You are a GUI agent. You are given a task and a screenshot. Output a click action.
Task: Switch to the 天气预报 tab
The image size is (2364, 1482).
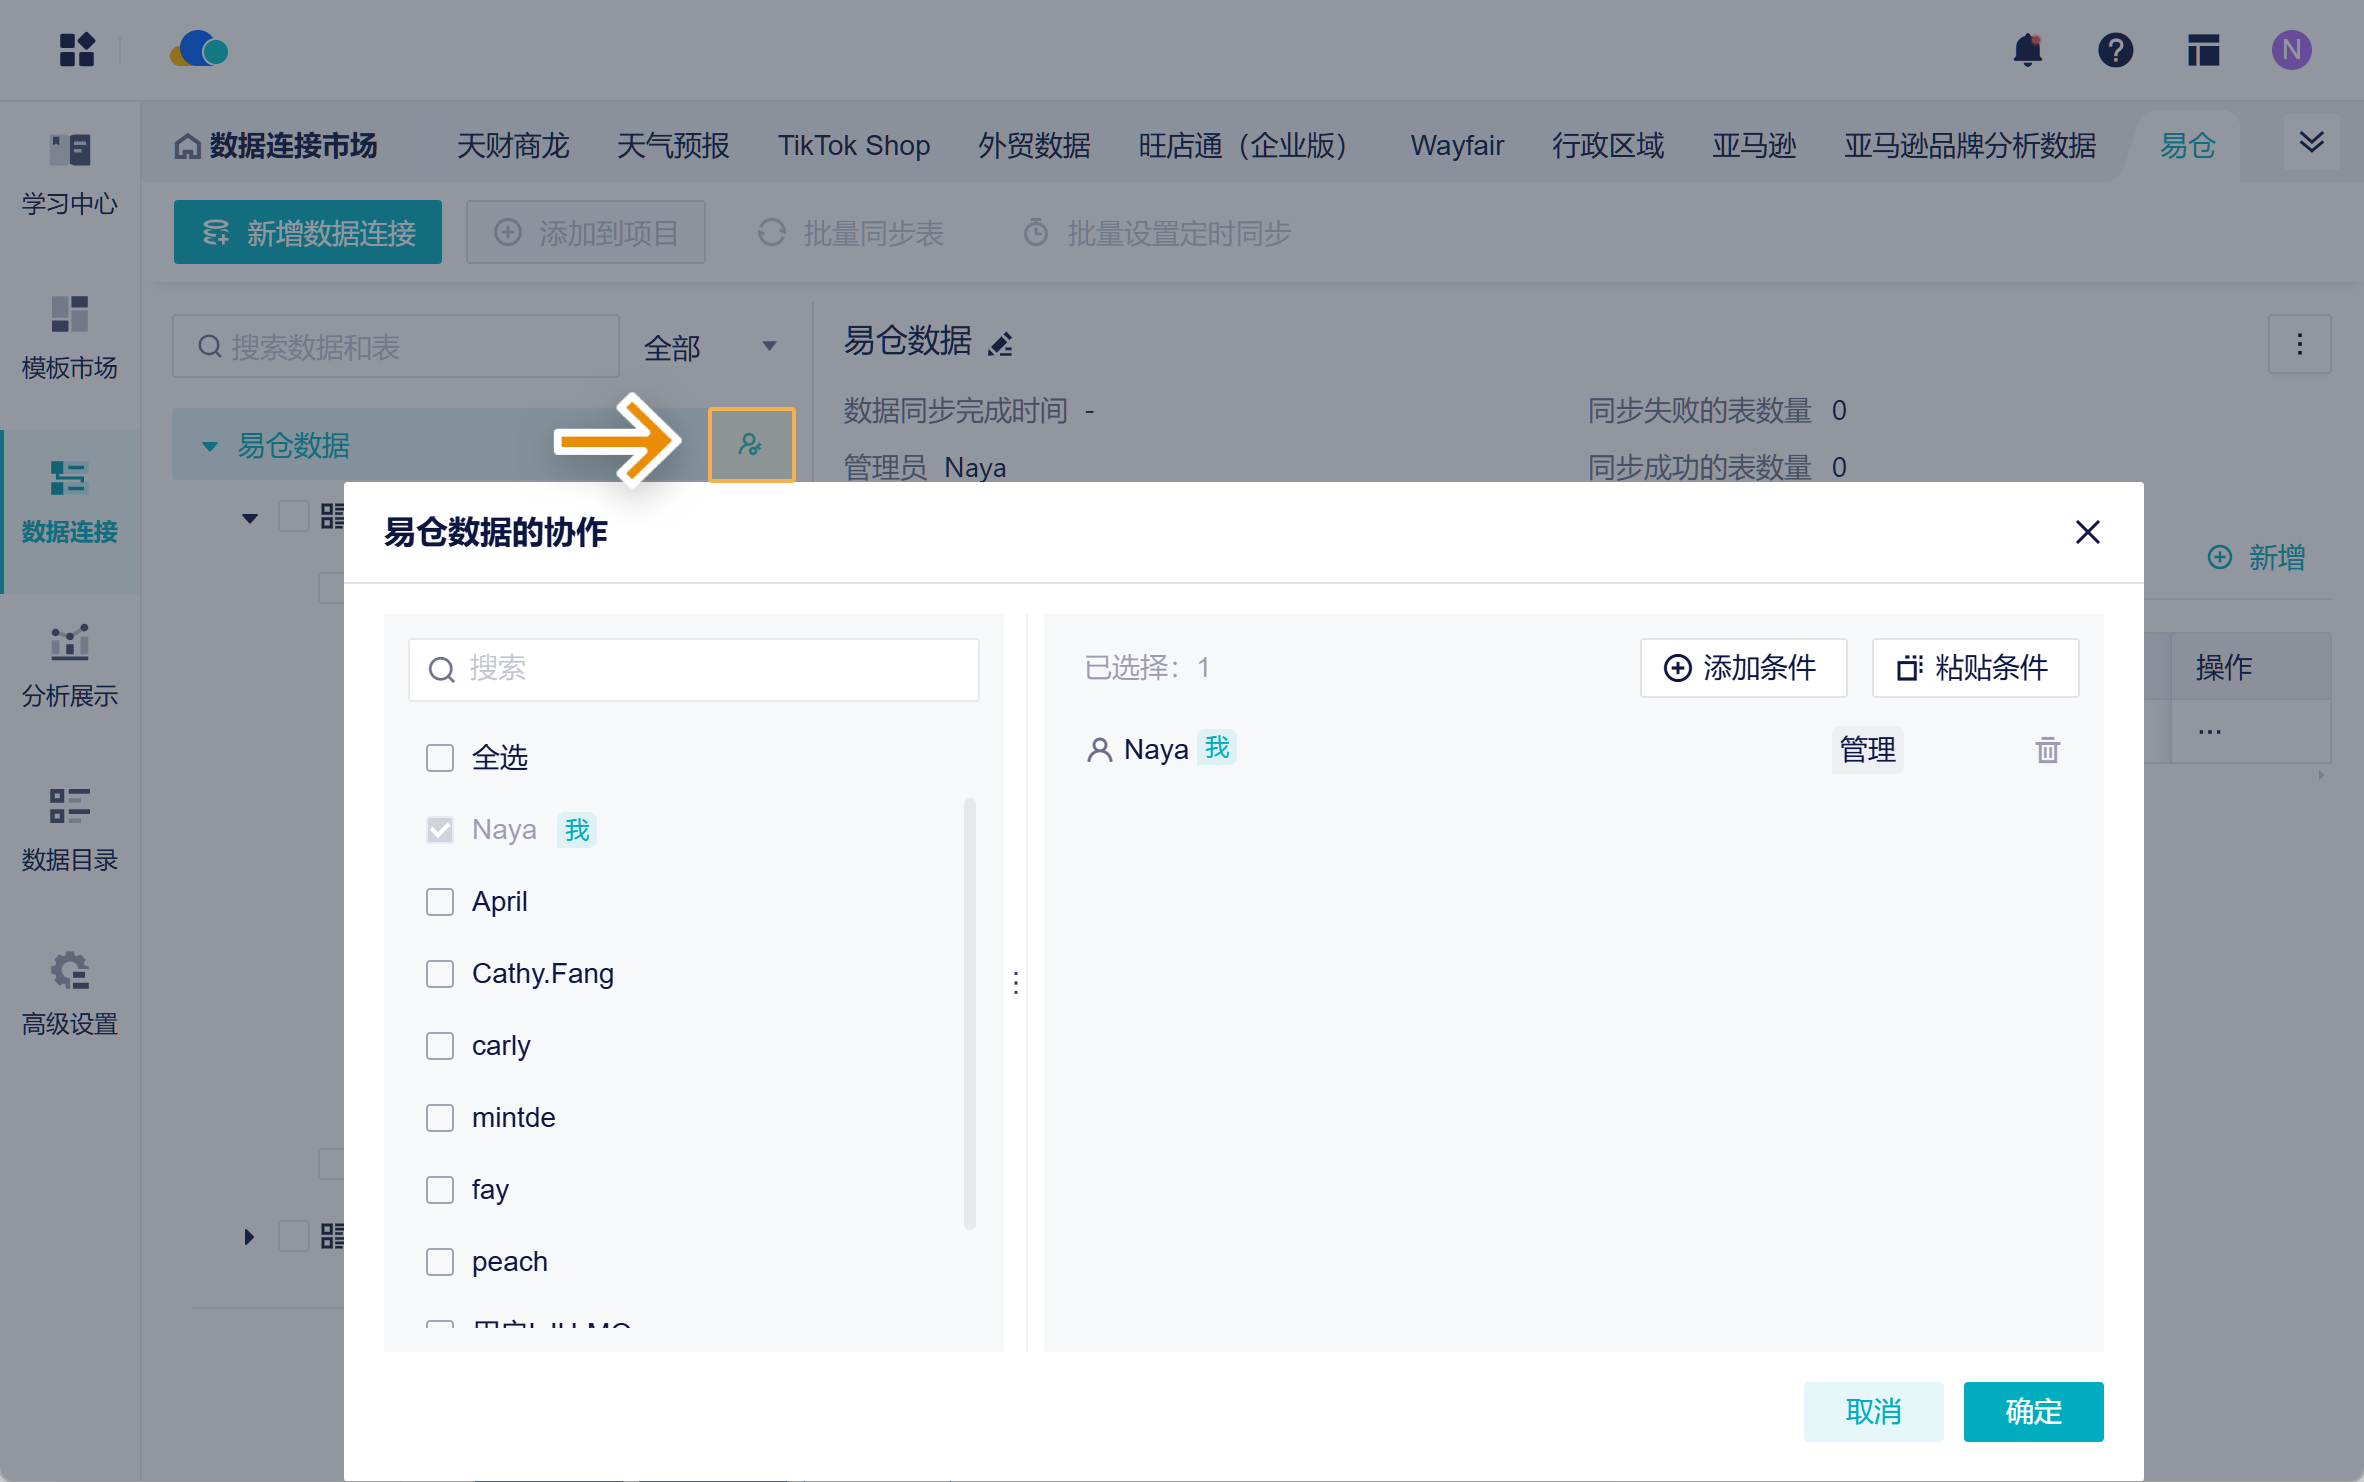tap(673, 146)
